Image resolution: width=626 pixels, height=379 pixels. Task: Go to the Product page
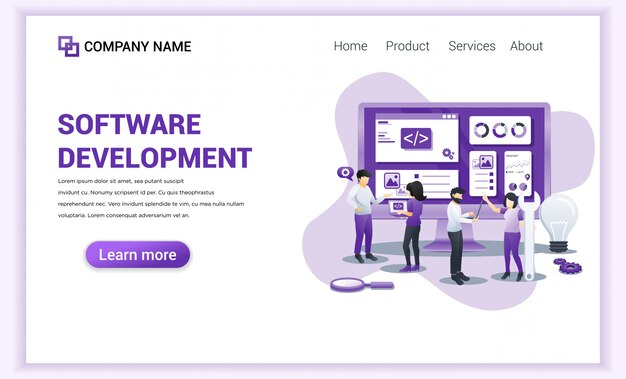pos(407,46)
